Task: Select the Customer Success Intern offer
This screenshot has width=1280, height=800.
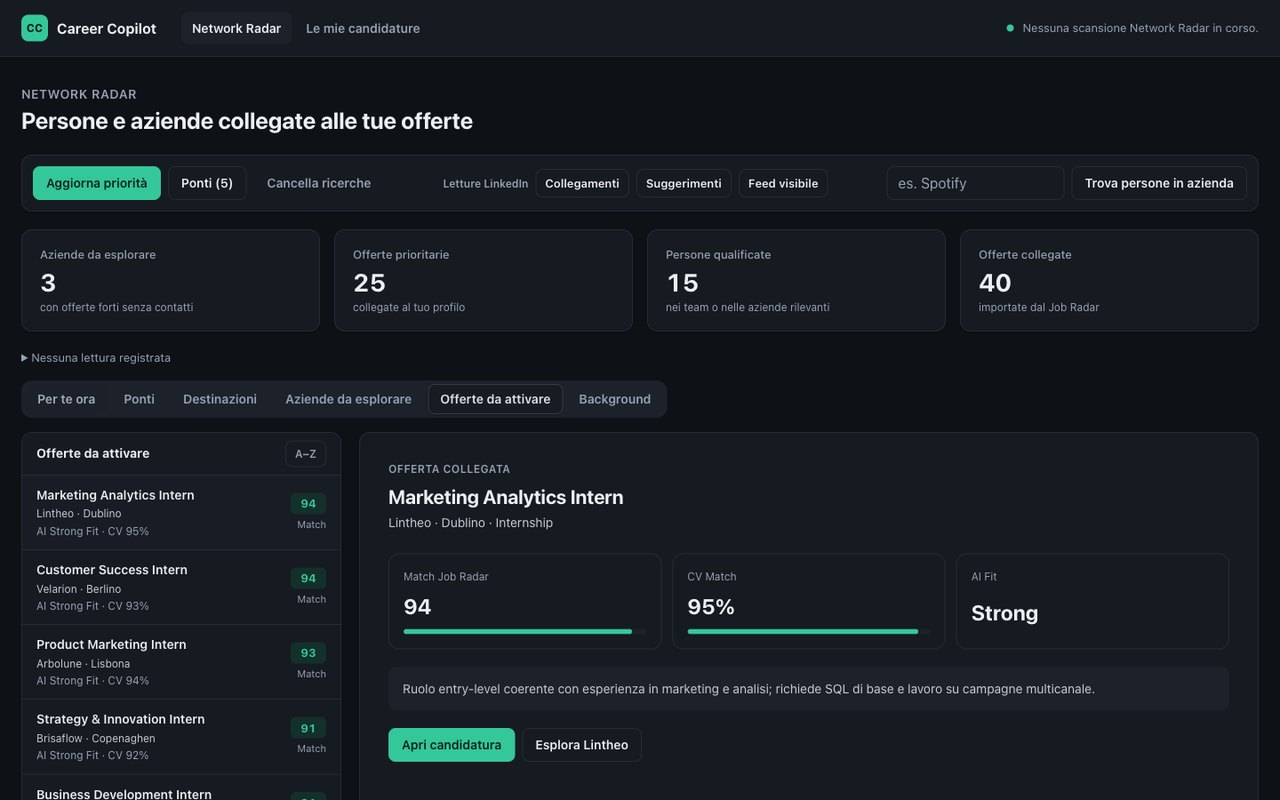Action: pos(181,587)
